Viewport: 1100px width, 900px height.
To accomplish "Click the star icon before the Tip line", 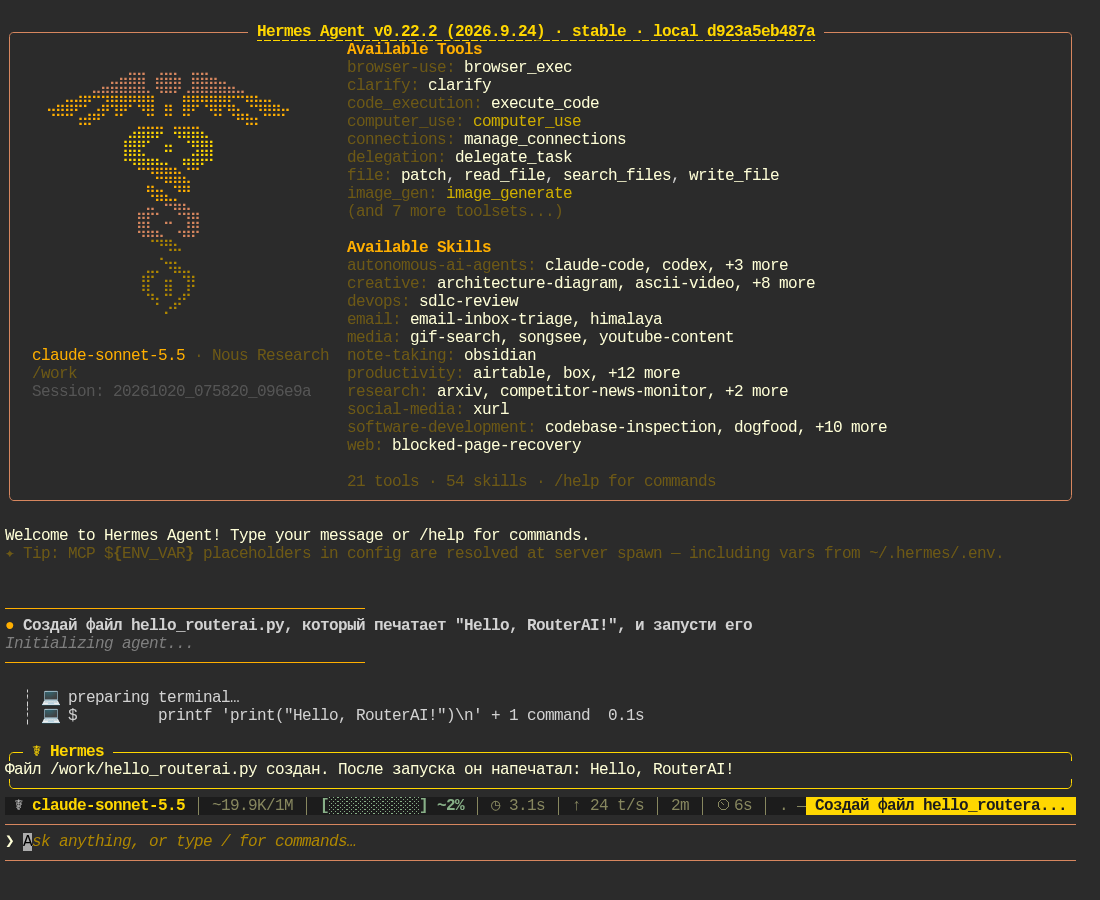I will pyautogui.click(x=10, y=553).
